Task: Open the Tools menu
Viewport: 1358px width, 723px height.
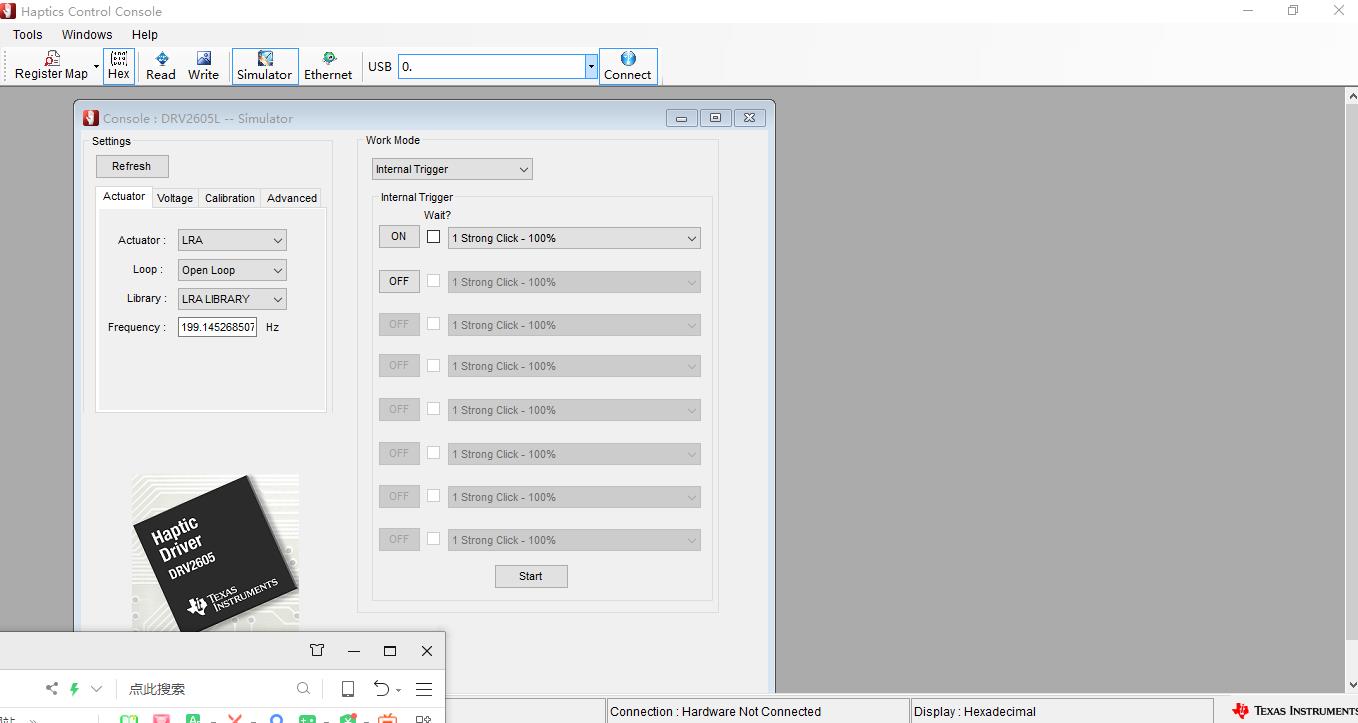Action: click(x=28, y=34)
